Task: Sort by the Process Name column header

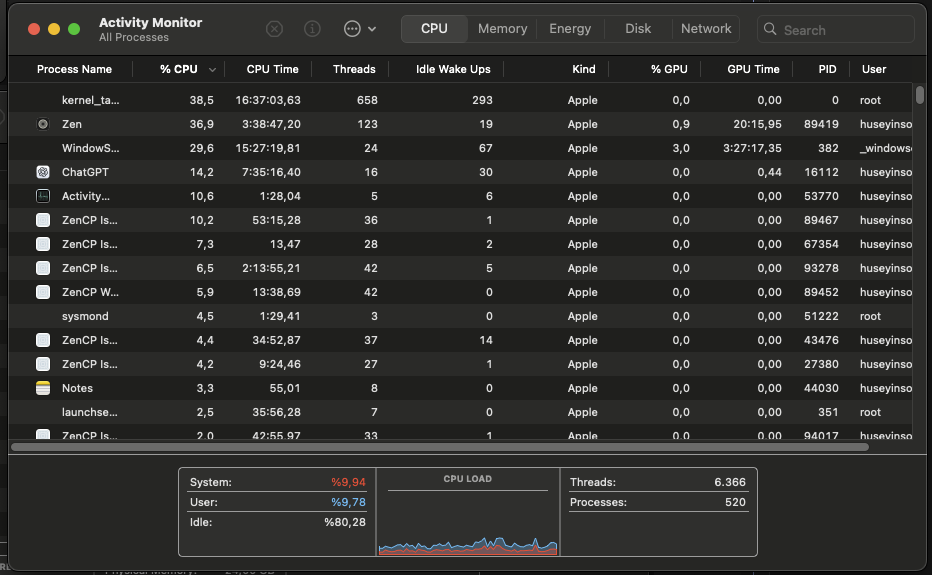Action: coord(74,69)
